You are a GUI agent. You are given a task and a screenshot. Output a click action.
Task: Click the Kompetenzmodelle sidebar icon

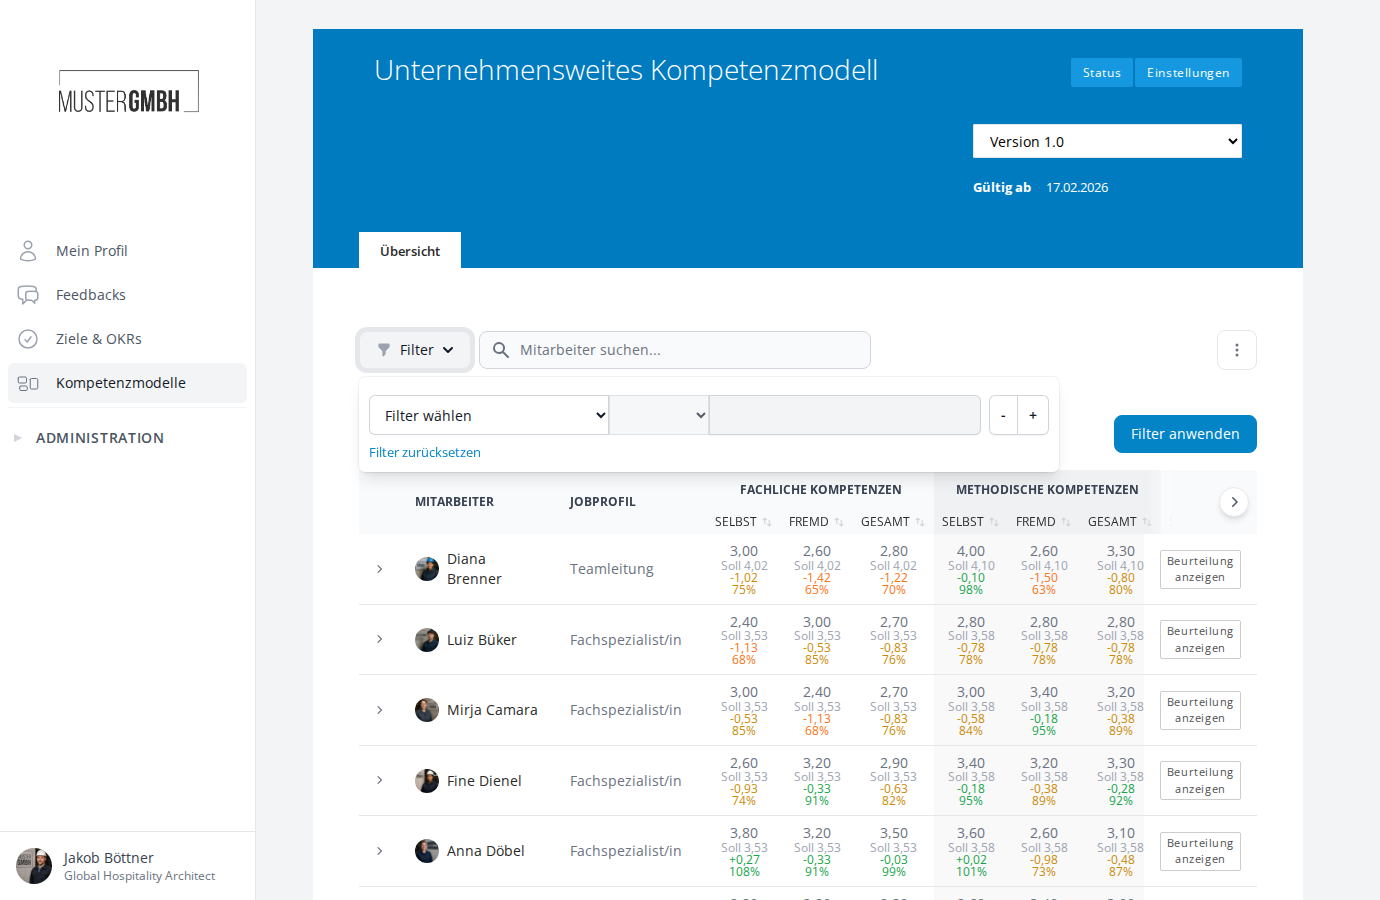28,383
